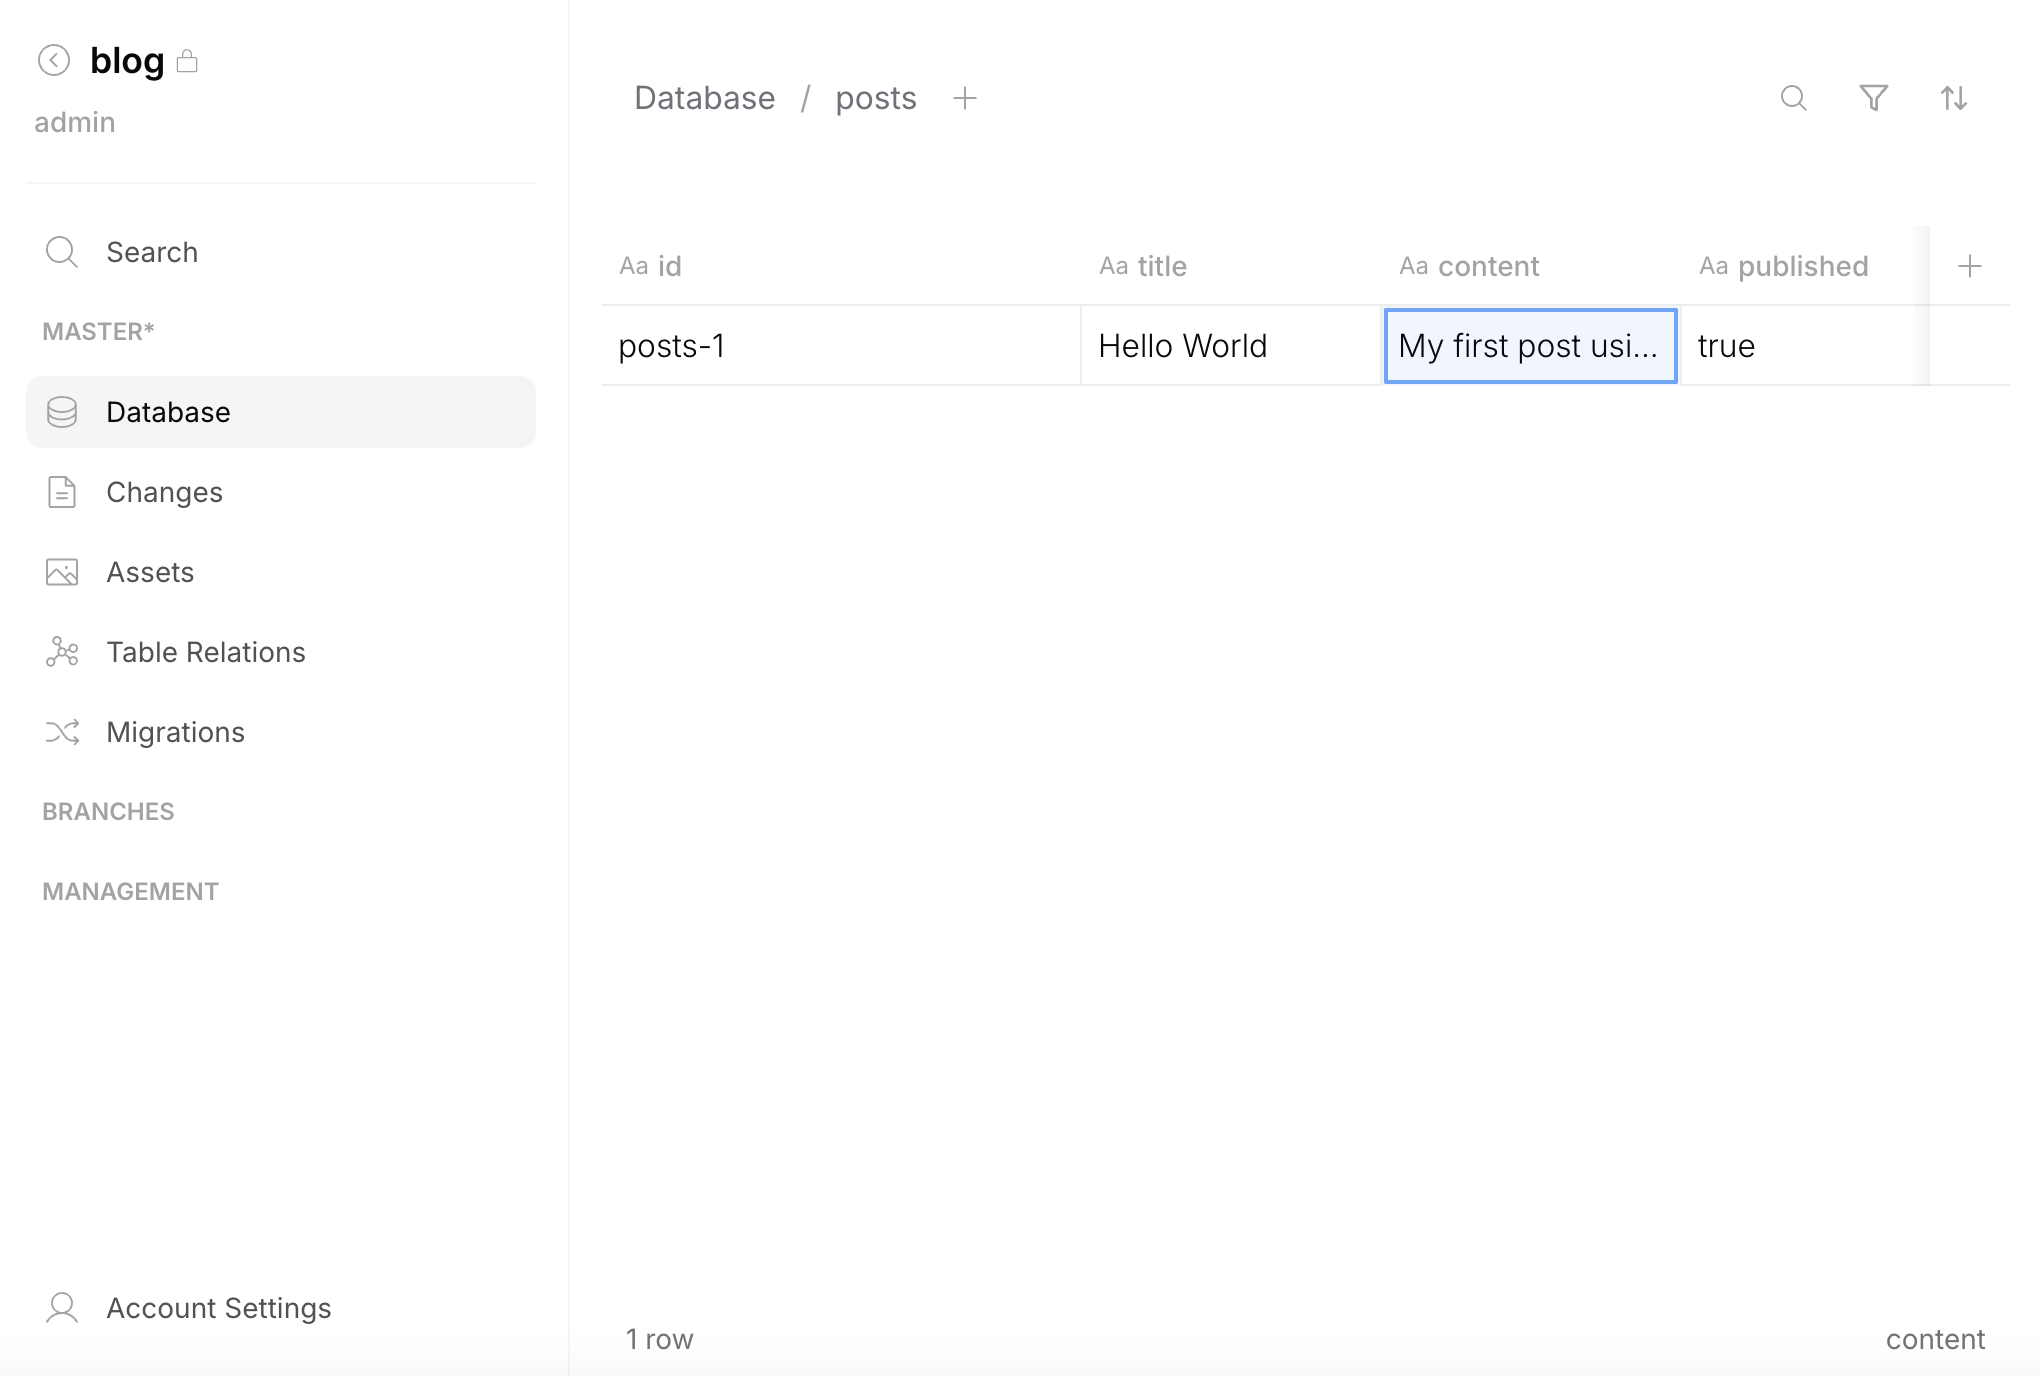Open the Migrations panel
Screen dimensions: 2040x1376
click(x=175, y=731)
